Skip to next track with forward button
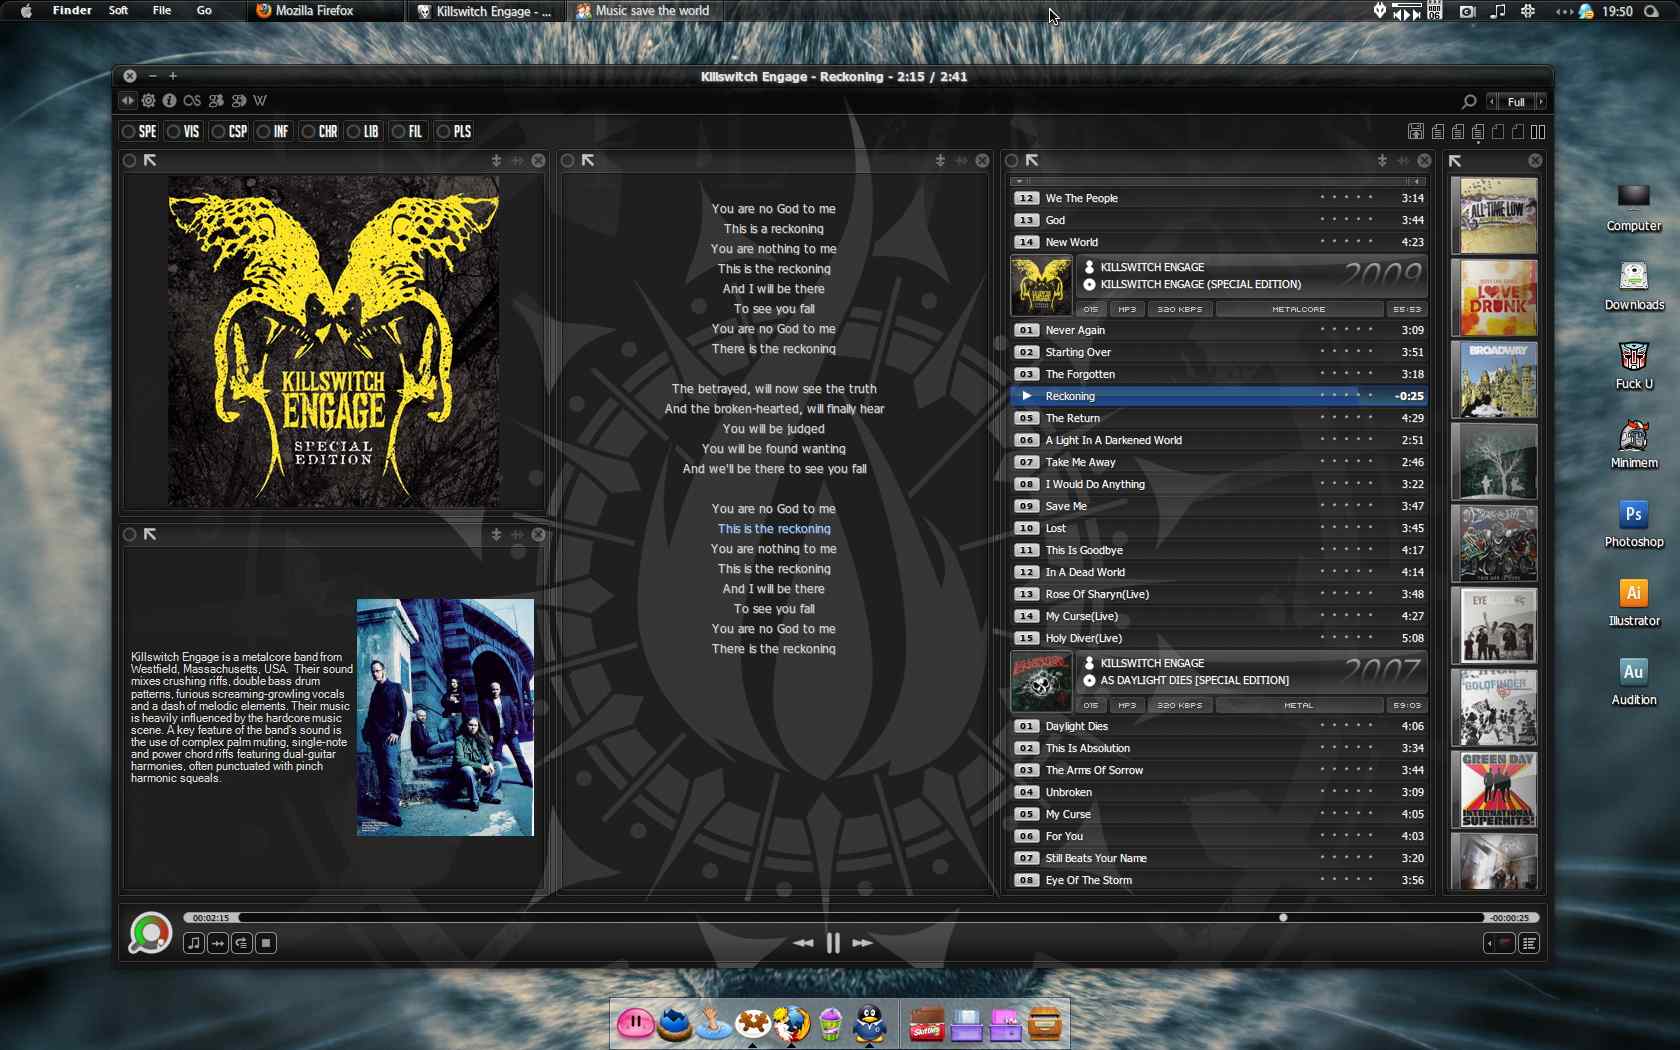 [862, 943]
